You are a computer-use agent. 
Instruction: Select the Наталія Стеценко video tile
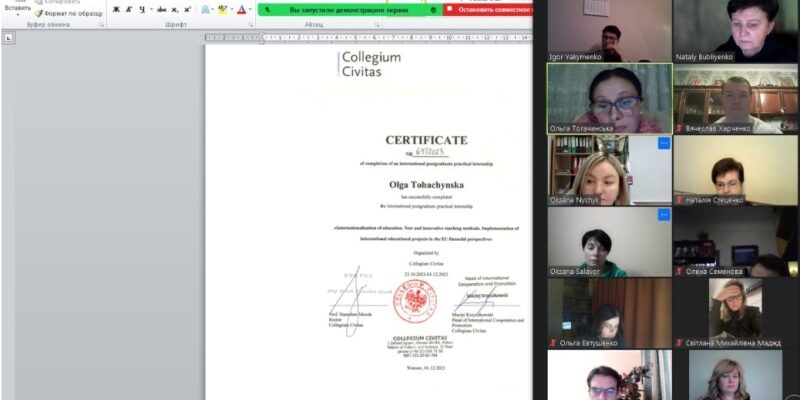(735, 170)
